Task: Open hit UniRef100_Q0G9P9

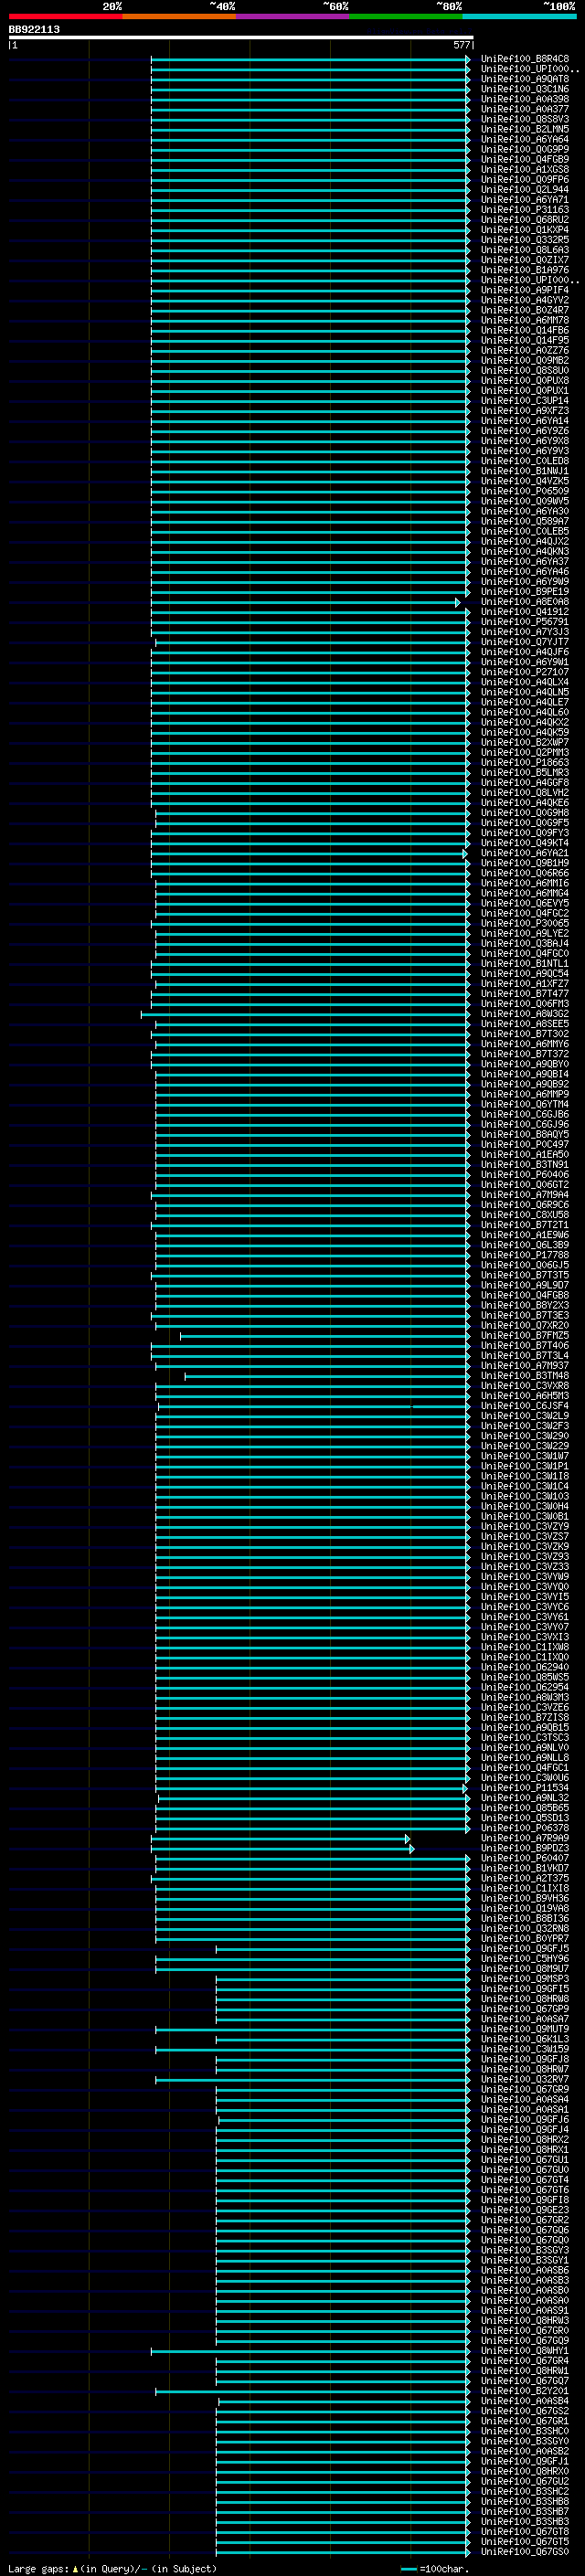Action: coord(525,149)
